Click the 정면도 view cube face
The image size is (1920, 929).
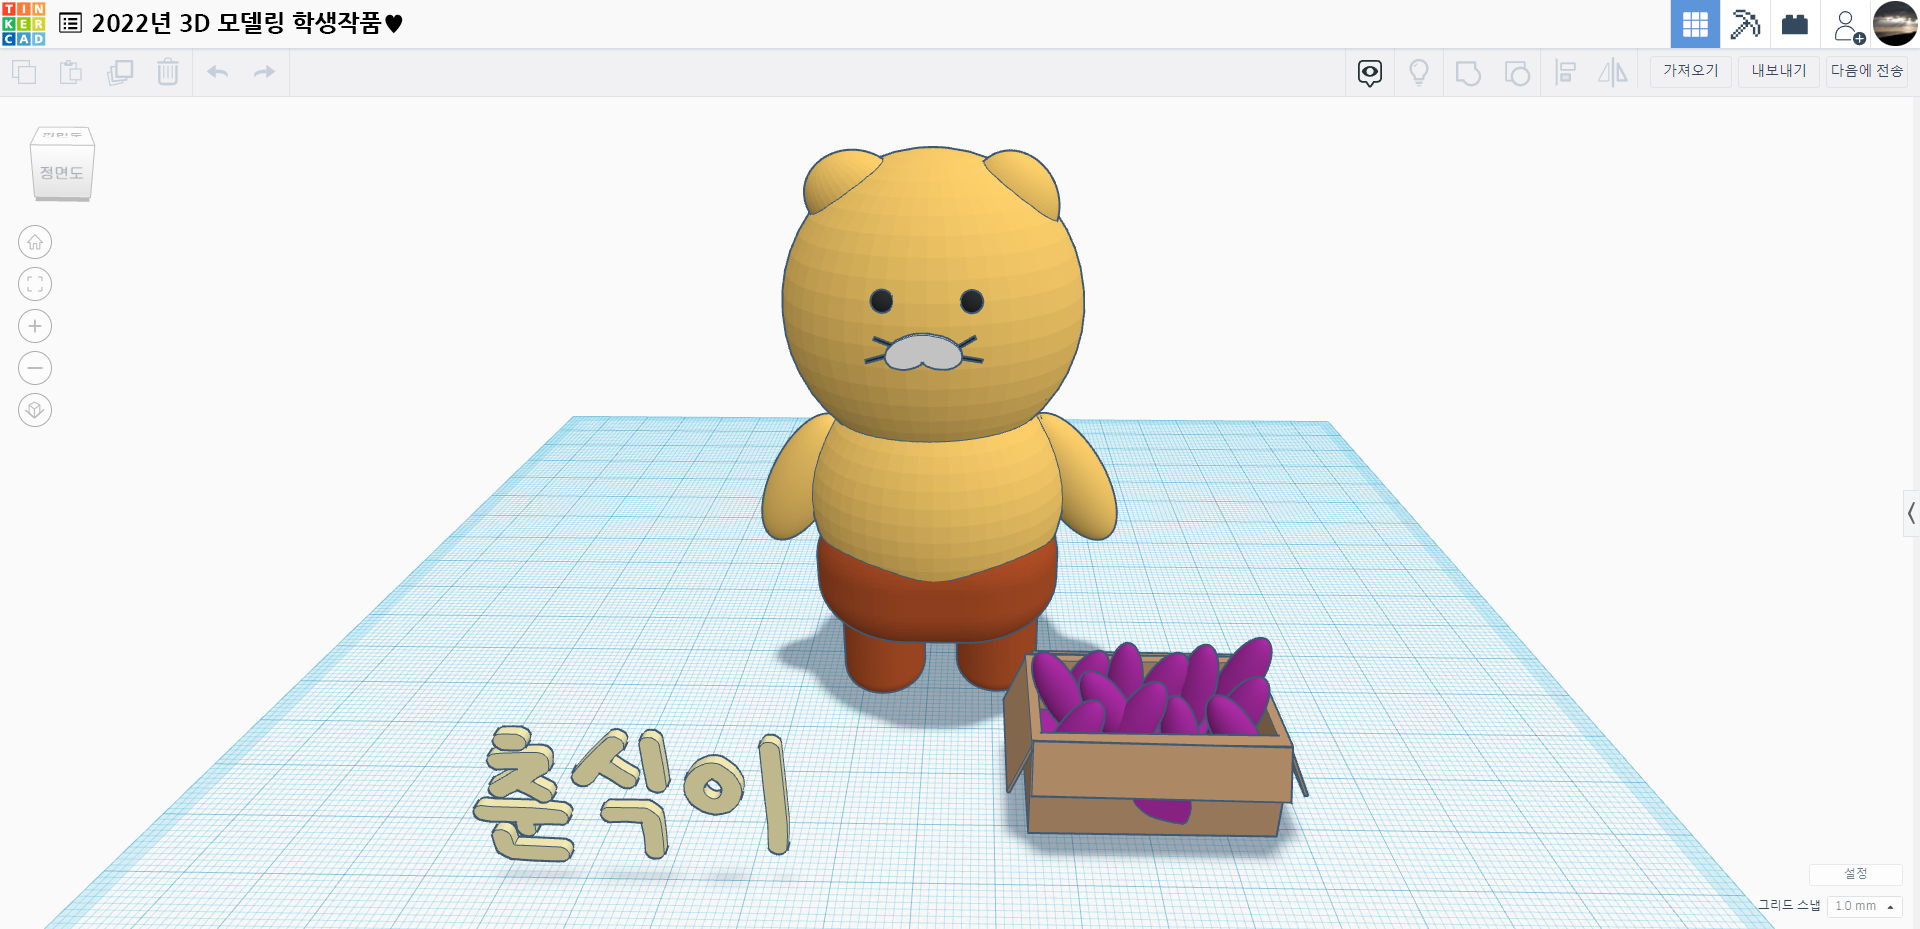click(x=62, y=173)
